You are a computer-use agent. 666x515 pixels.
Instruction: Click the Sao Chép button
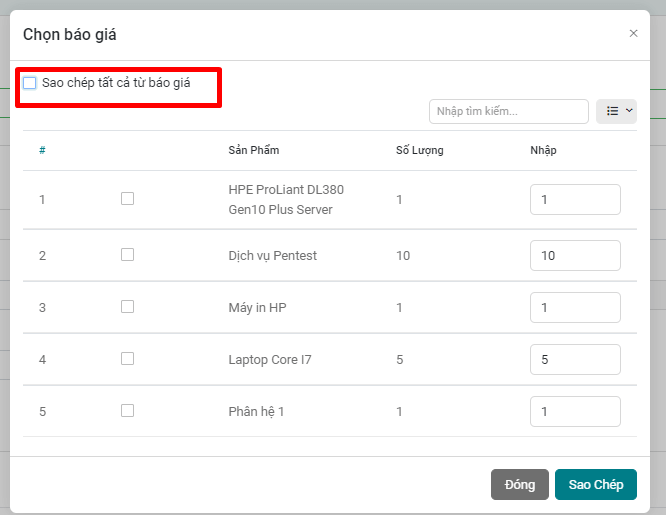(x=595, y=484)
